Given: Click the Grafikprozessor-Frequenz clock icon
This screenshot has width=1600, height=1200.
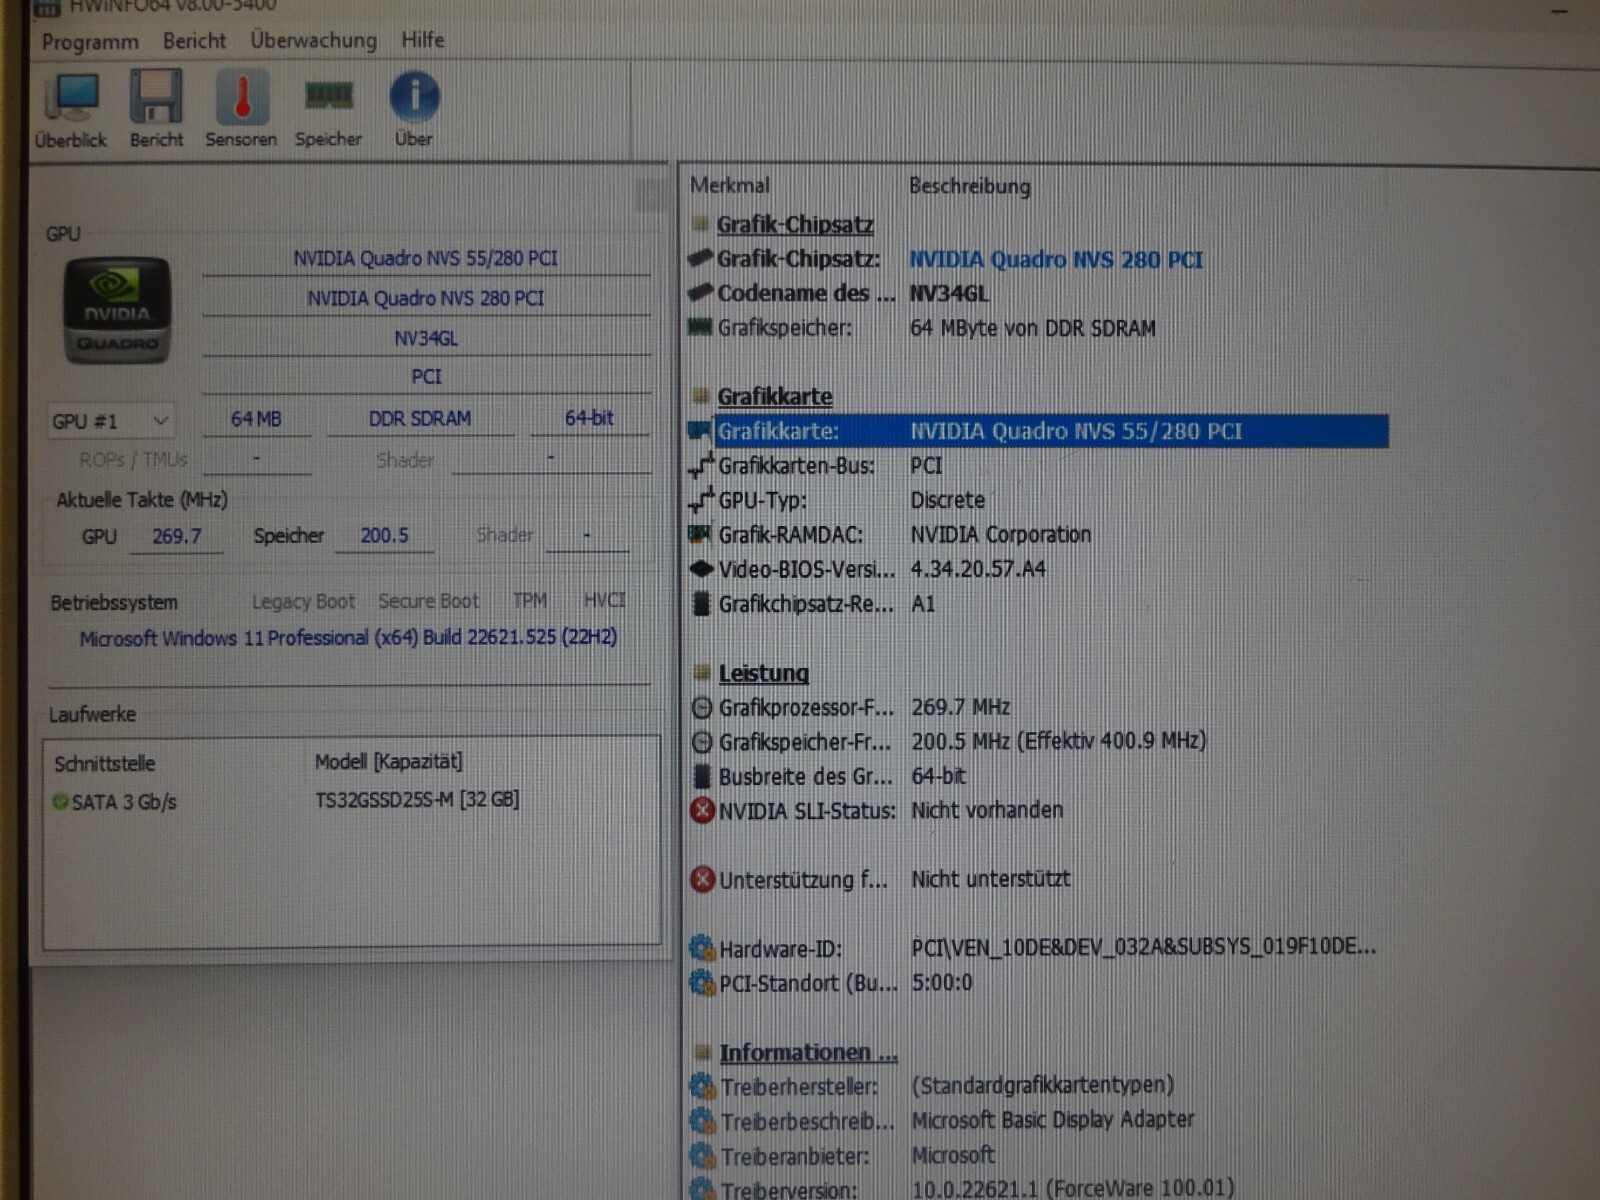Looking at the screenshot, I should 702,708.
